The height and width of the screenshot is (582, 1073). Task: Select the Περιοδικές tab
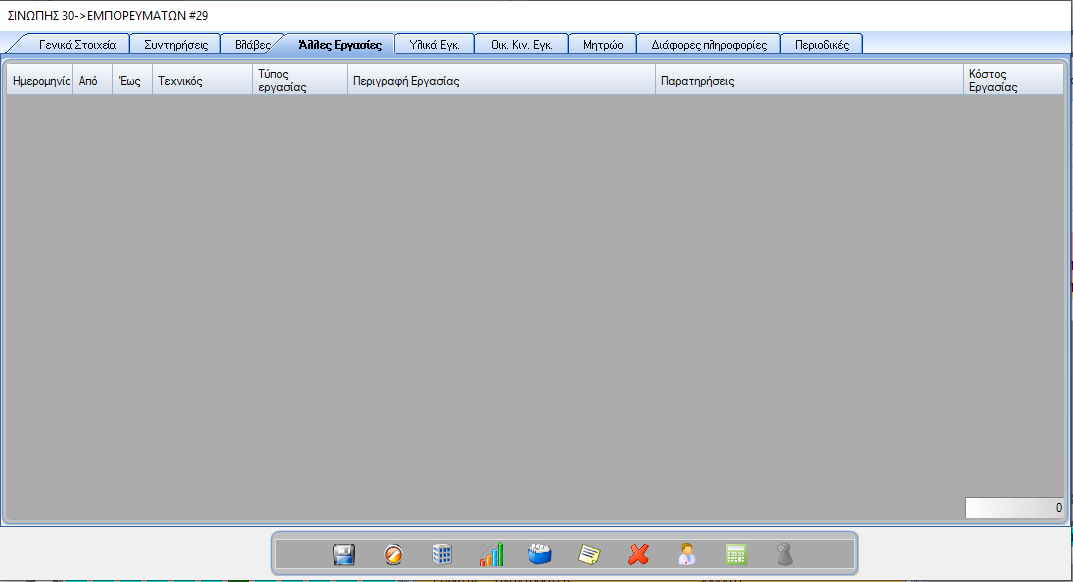[x=821, y=45]
